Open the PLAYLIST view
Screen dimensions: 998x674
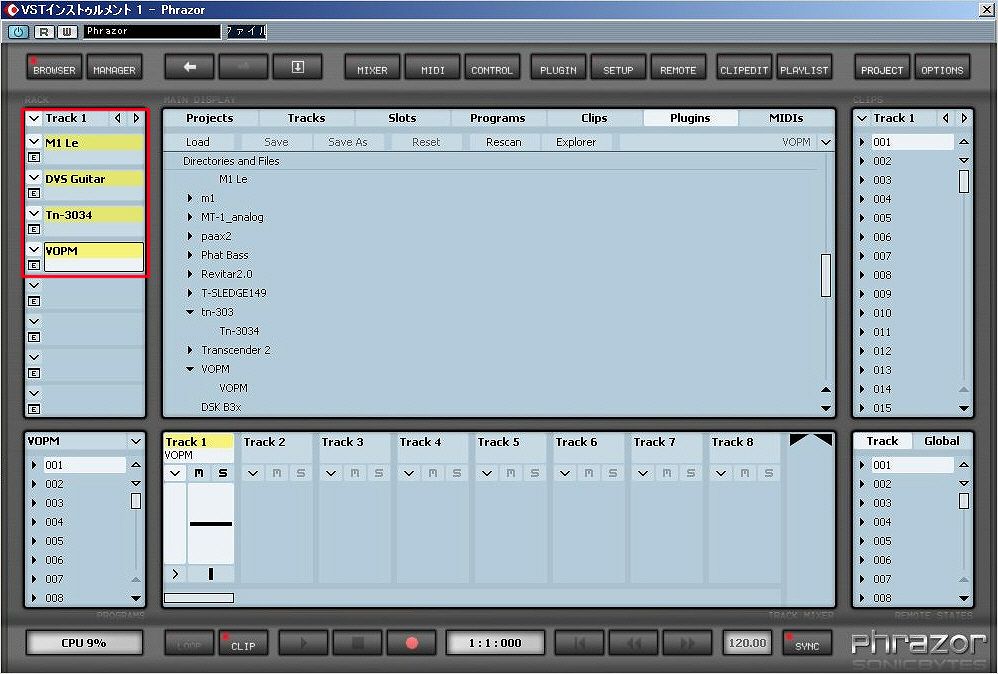pyautogui.click(x=804, y=67)
